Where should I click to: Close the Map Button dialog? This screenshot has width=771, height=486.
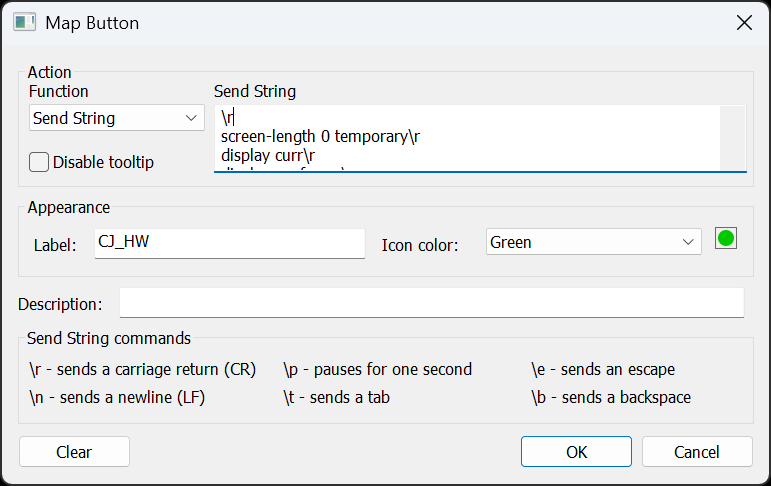tap(744, 22)
